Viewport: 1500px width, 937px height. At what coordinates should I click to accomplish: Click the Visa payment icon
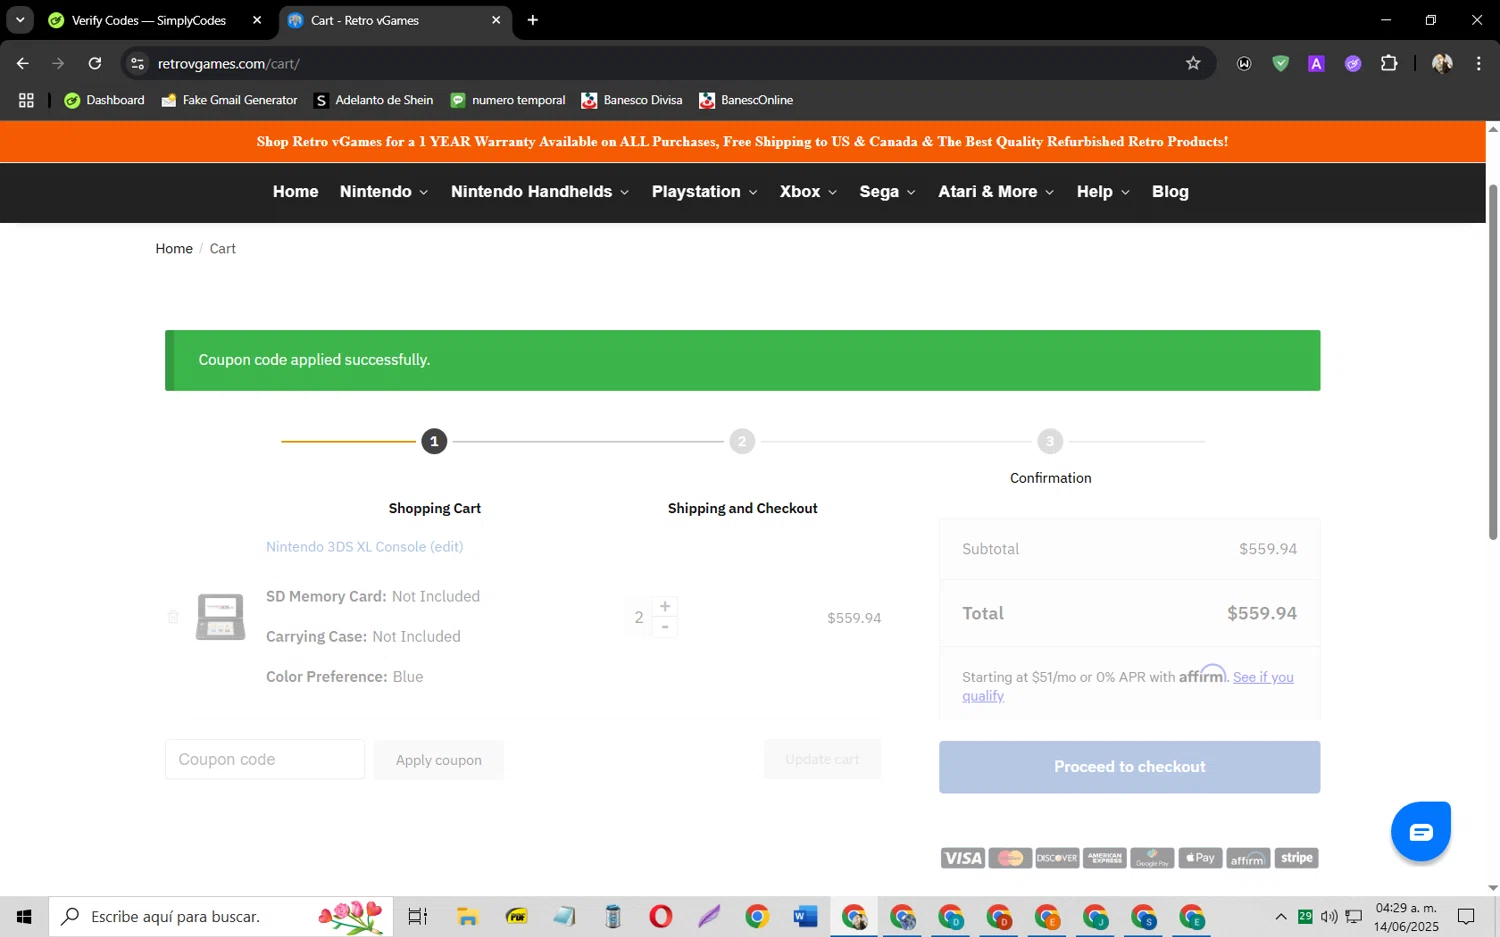pyautogui.click(x=963, y=858)
